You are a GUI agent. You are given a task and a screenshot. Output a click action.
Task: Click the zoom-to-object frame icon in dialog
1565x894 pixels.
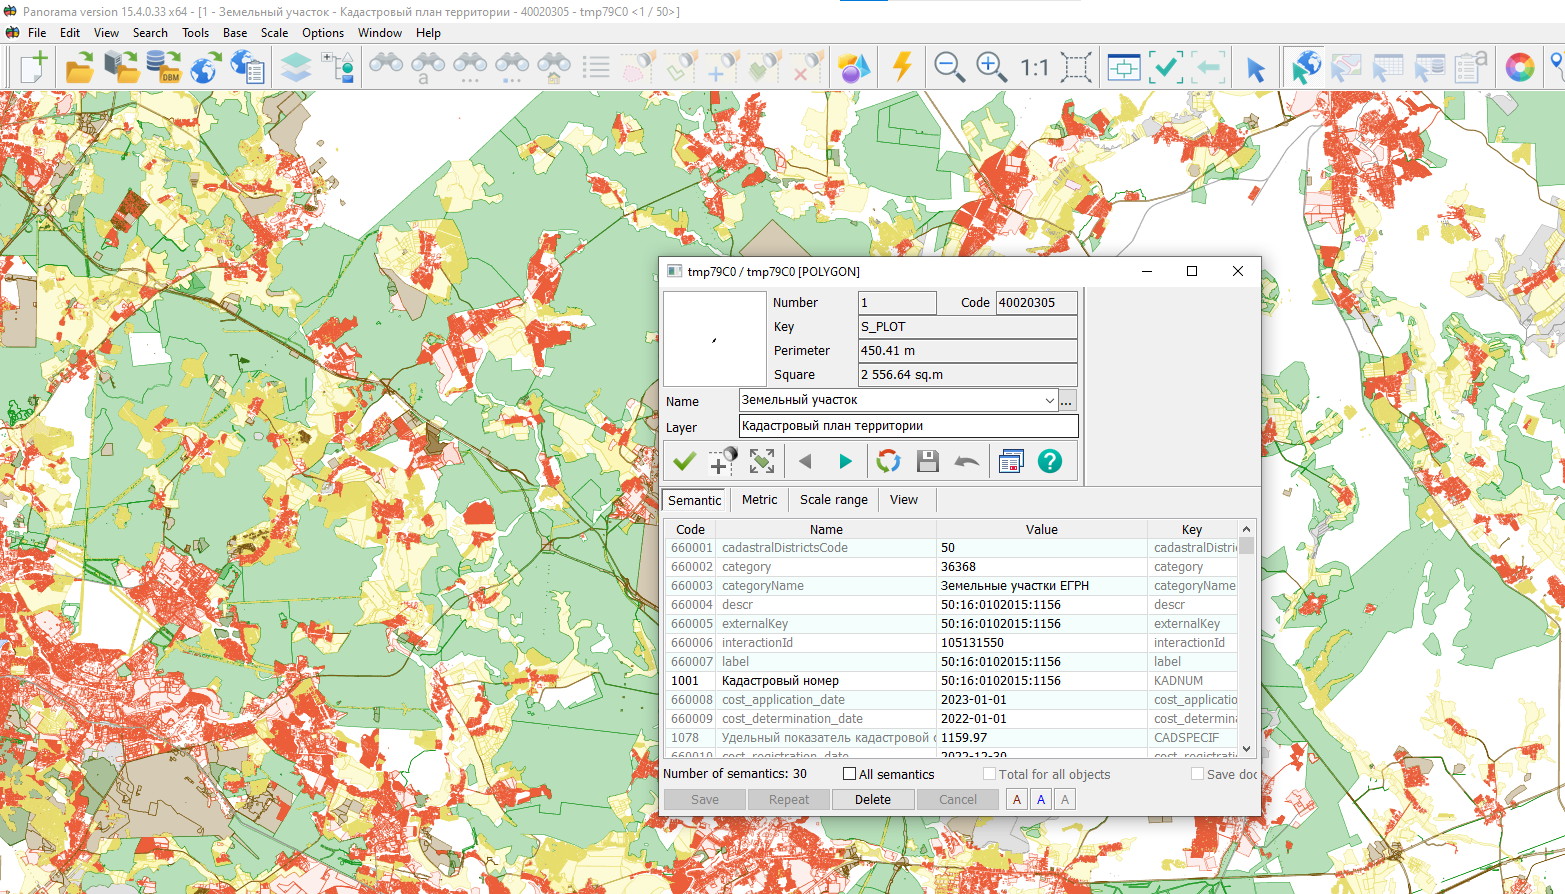(762, 461)
